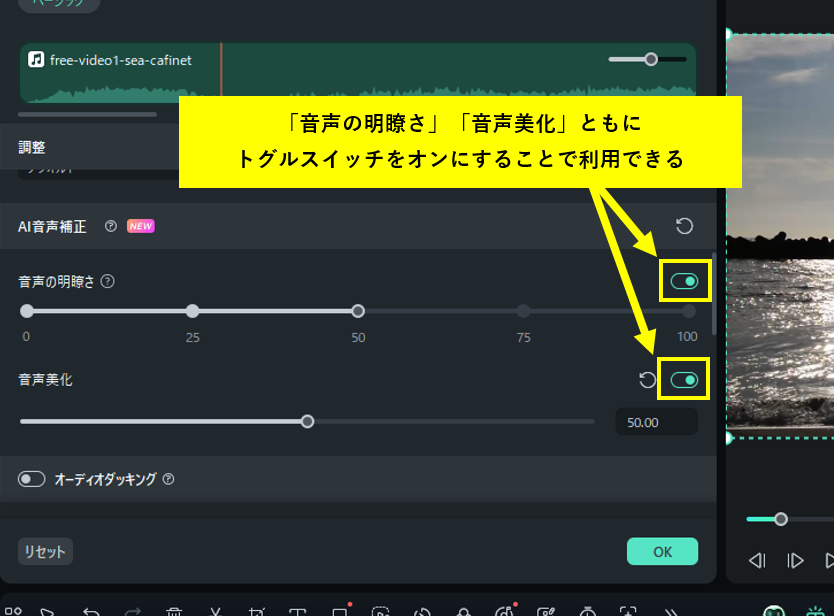Select the Delete (trash) tool
The width and height of the screenshot is (834, 616).
pyautogui.click(x=175, y=611)
